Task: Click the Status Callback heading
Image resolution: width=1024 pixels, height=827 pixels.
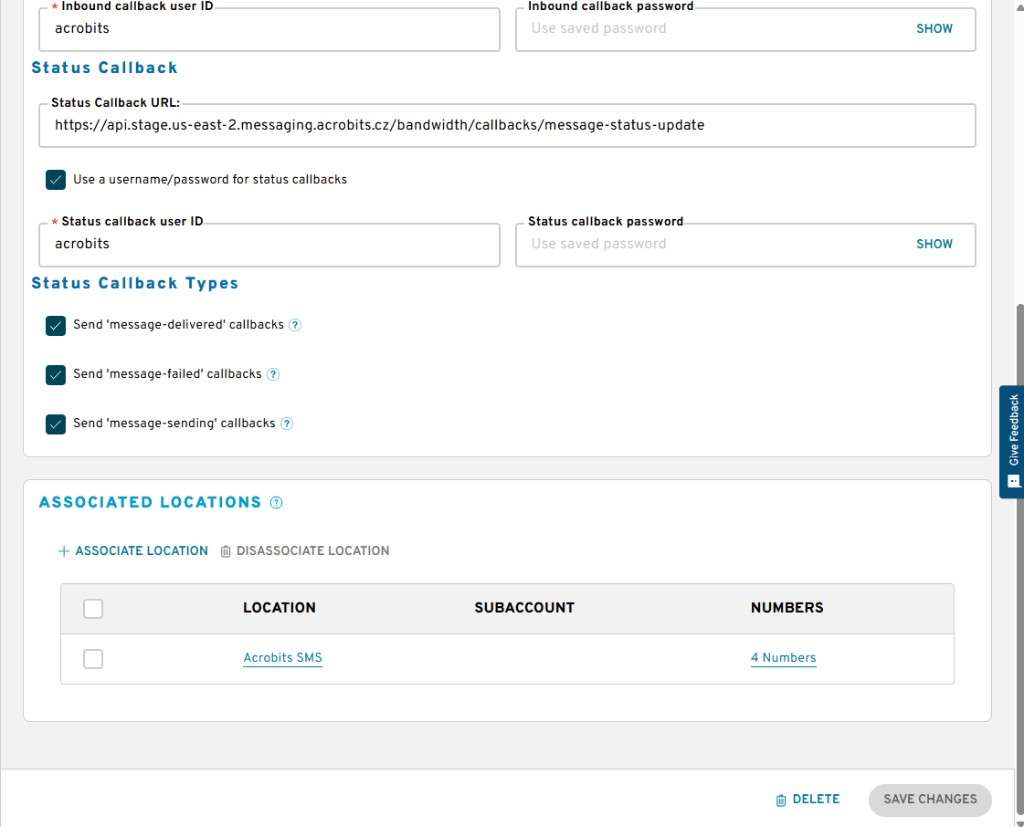Action: coord(104,68)
